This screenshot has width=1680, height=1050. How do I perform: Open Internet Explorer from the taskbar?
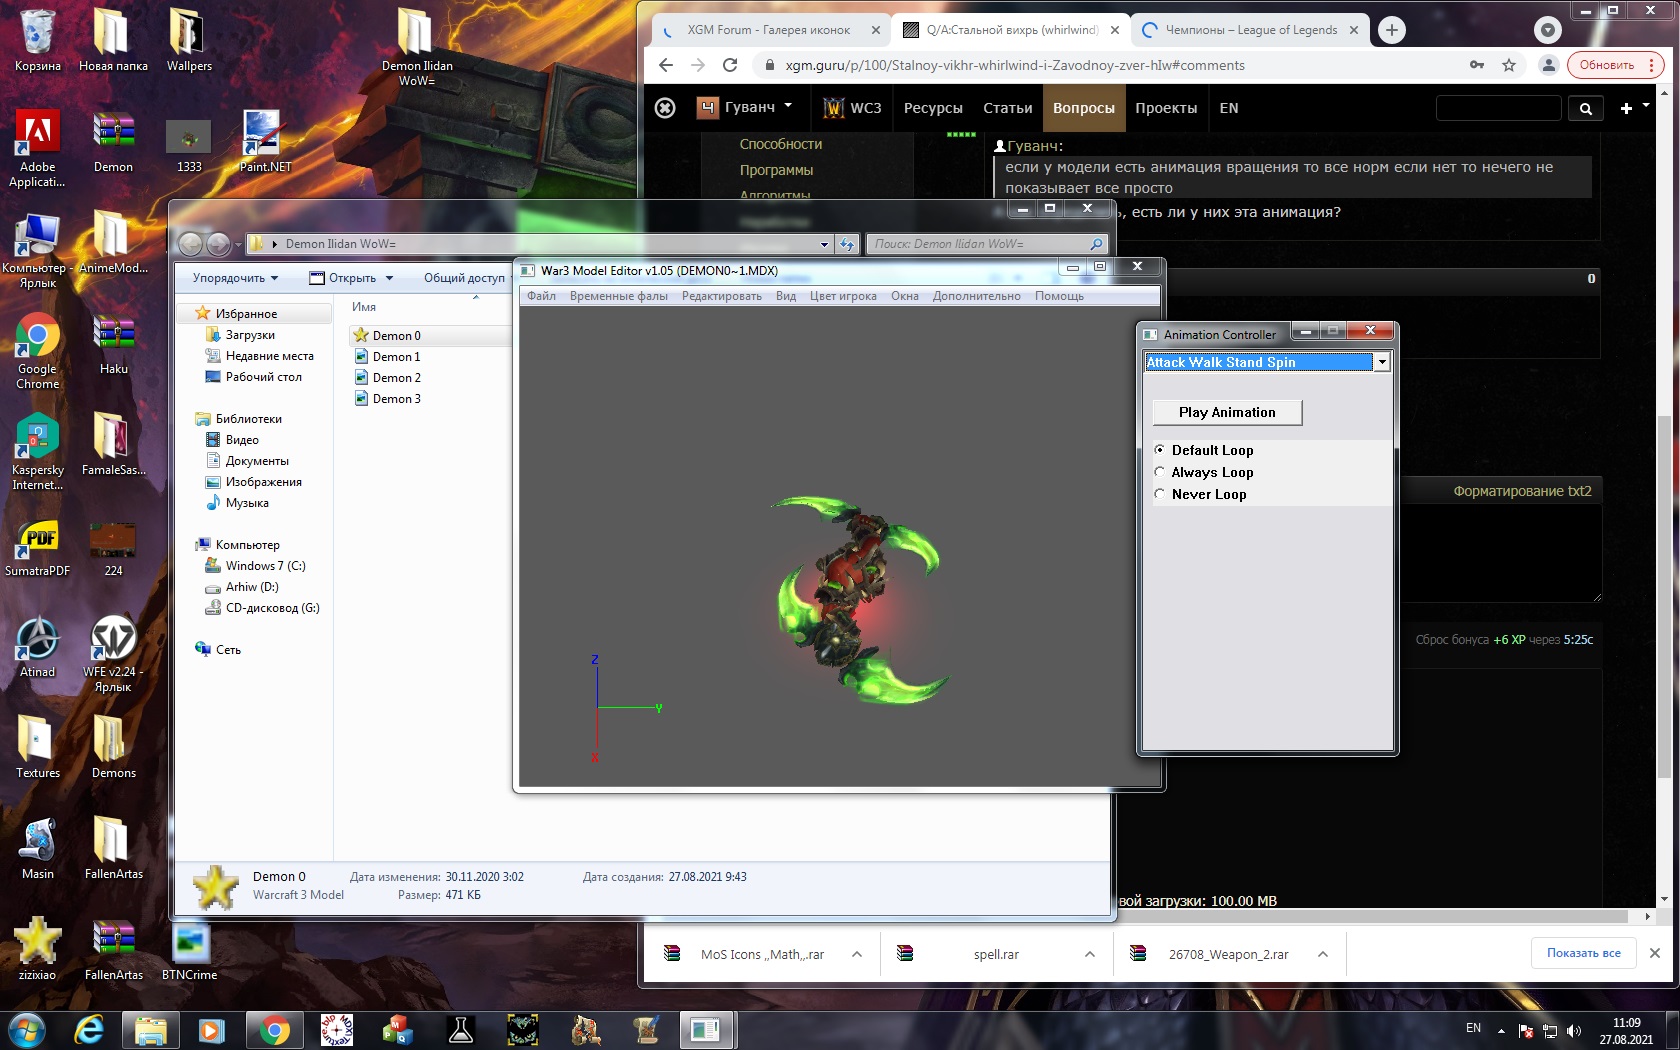[89, 1029]
